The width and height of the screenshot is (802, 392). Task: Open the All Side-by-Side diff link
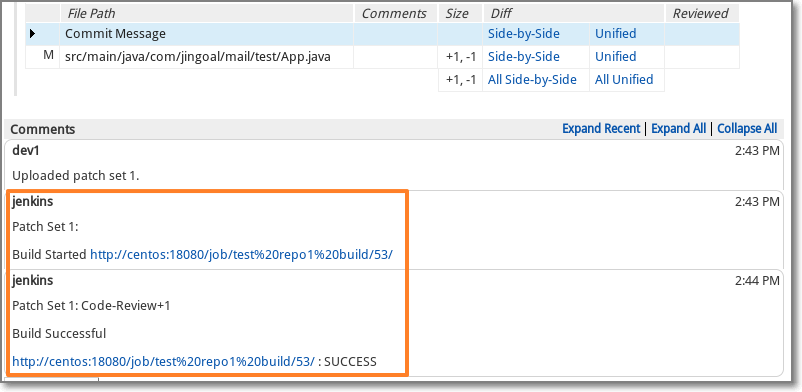[532, 80]
